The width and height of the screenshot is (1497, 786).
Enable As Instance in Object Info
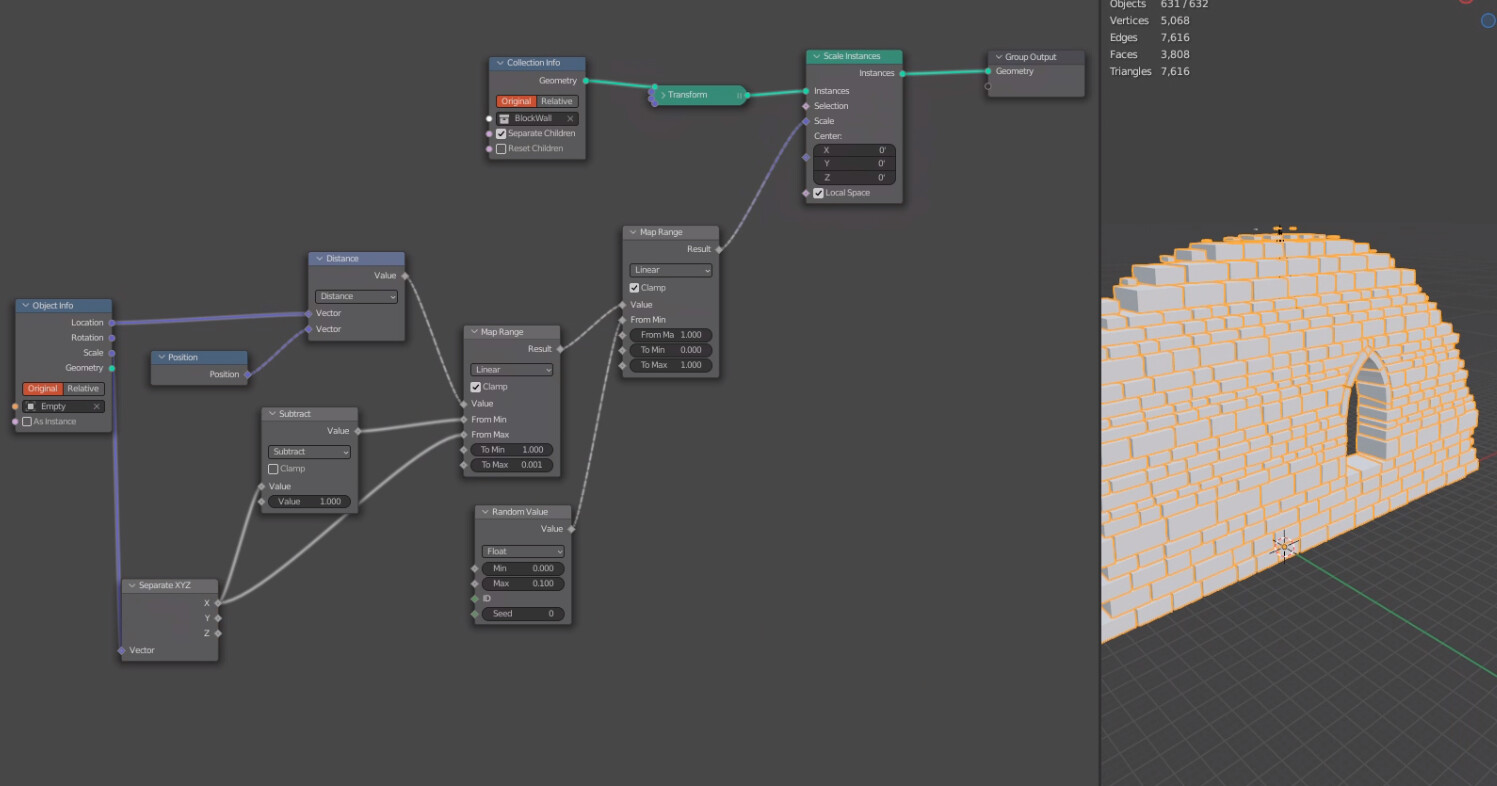tap(27, 422)
